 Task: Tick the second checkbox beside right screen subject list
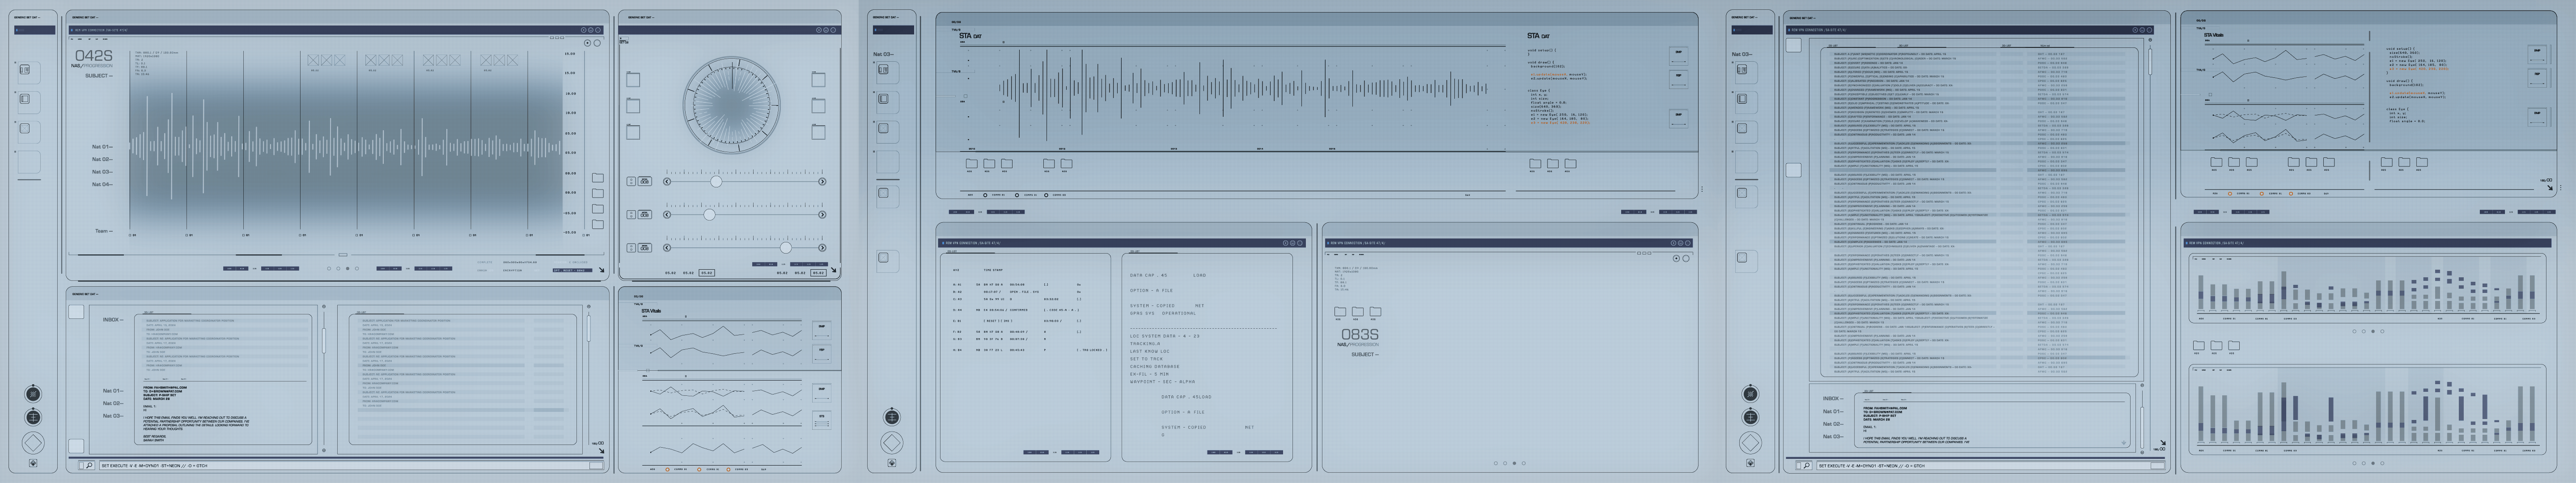click(1794, 170)
